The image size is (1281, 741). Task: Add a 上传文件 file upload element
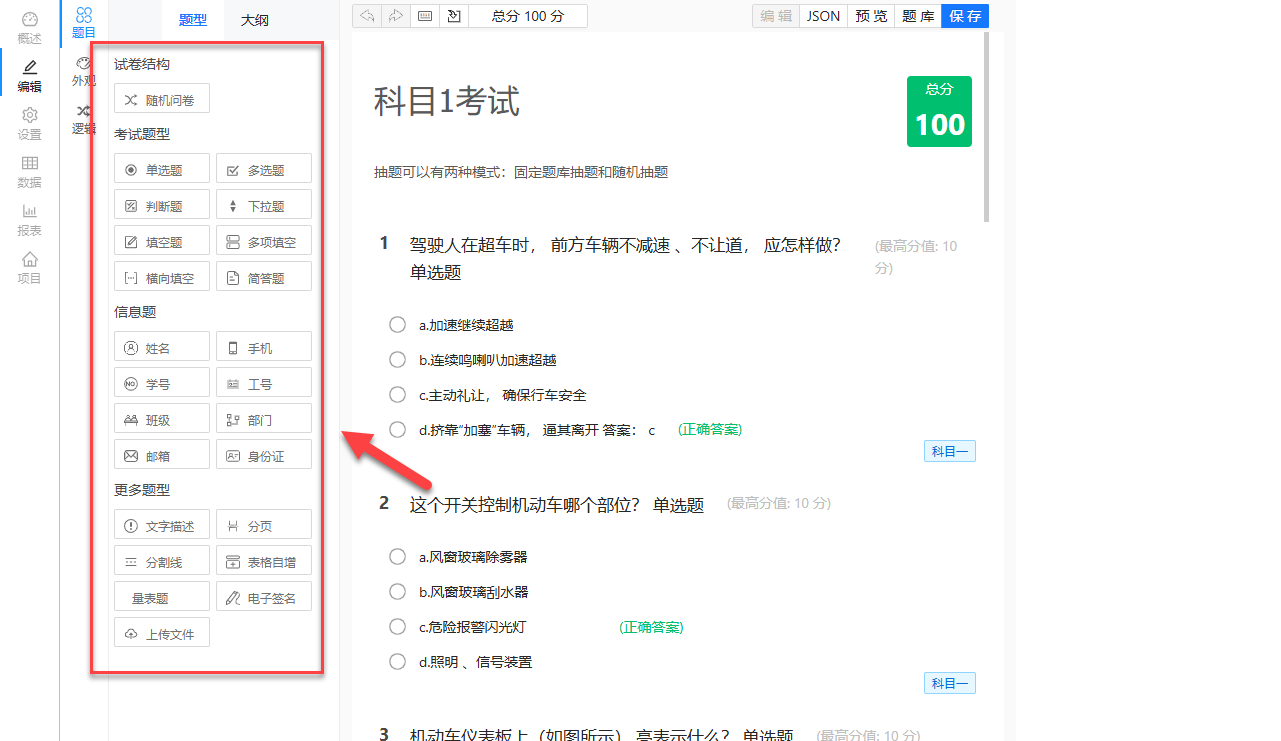162,633
